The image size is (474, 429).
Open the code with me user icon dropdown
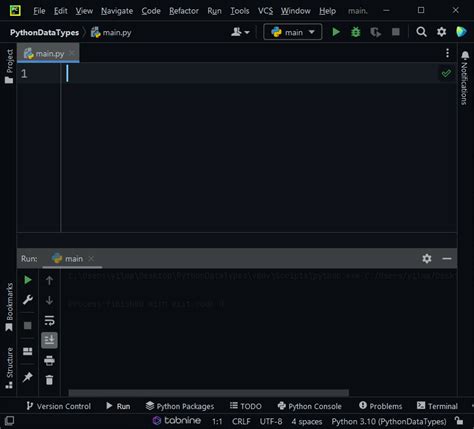[x=240, y=32]
